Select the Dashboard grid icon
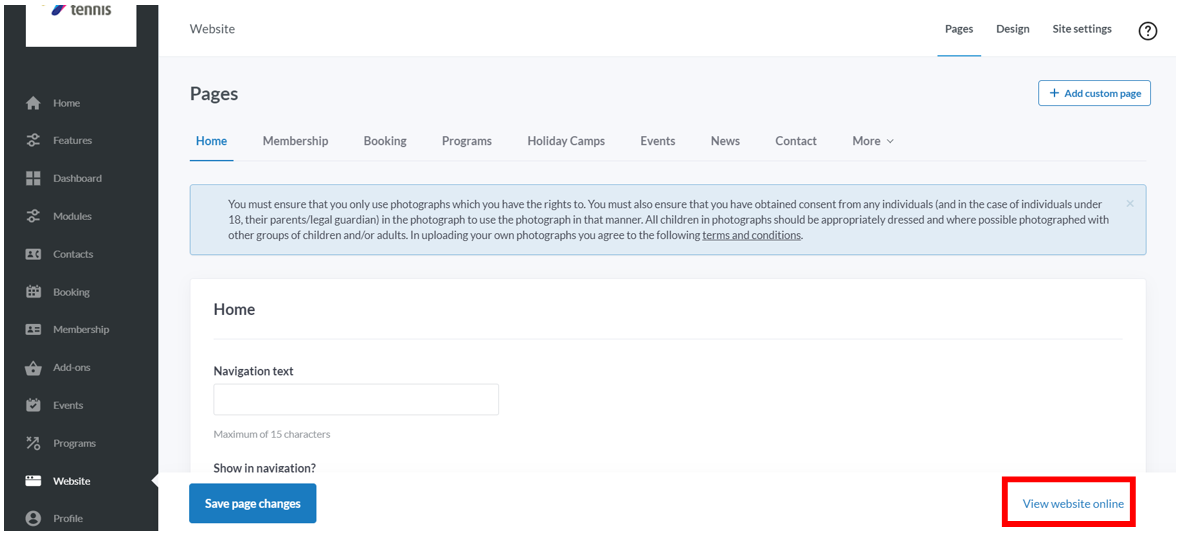This screenshot has width=1177, height=537. tap(33, 179)
